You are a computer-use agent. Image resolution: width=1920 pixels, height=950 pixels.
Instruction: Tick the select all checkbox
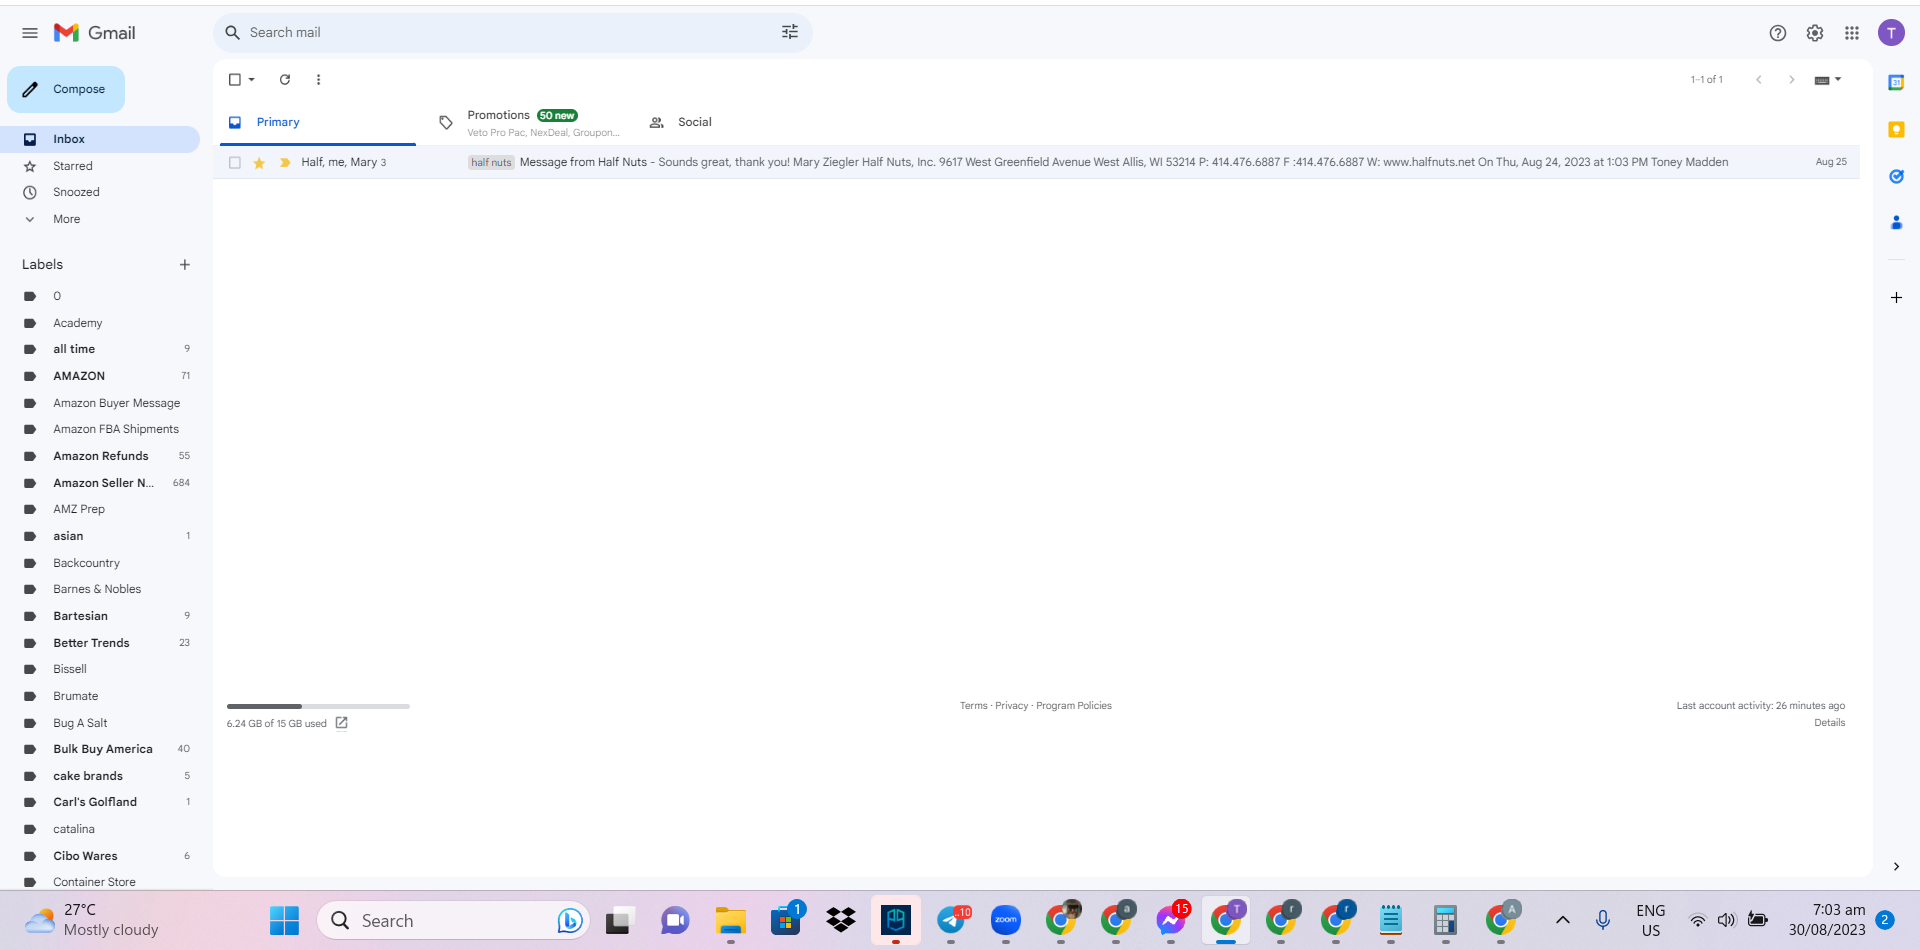pos(235,79)
